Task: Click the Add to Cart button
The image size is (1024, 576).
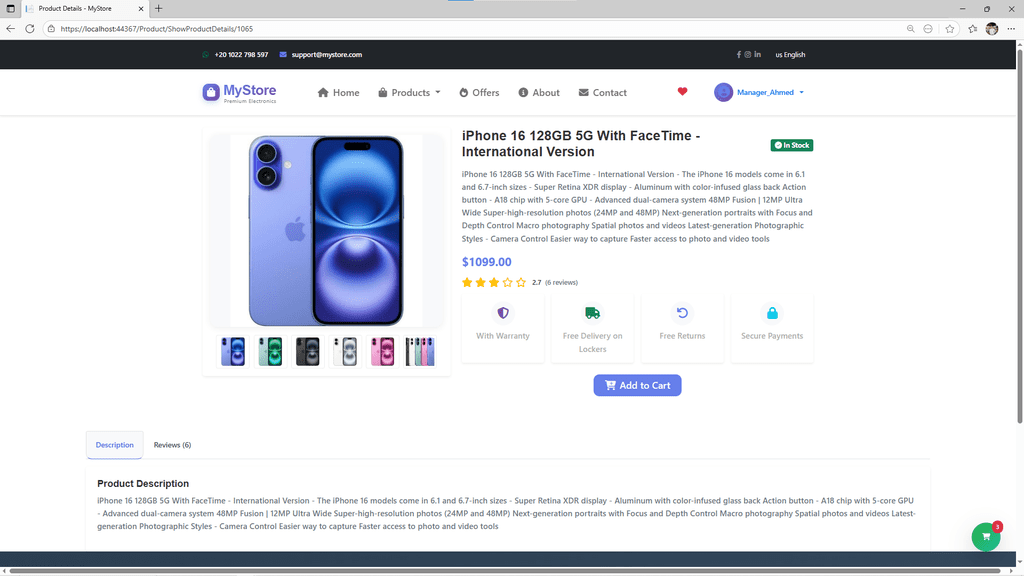Action: point(637,385)
